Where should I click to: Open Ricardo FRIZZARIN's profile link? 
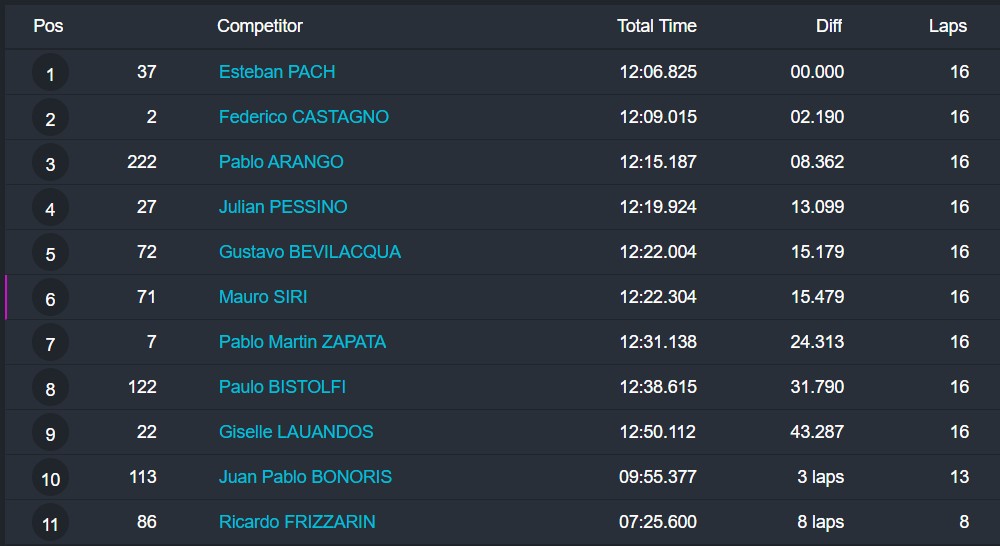tap(297, 522)
